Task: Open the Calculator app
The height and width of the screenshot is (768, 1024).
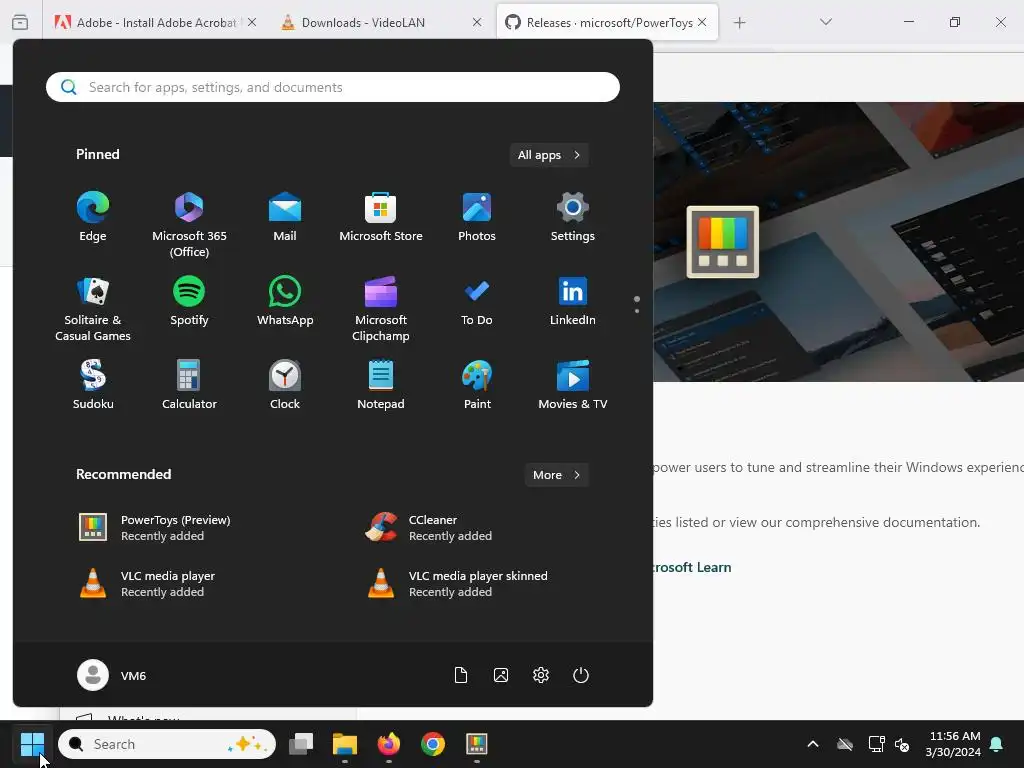Action: tap(189, 385)
